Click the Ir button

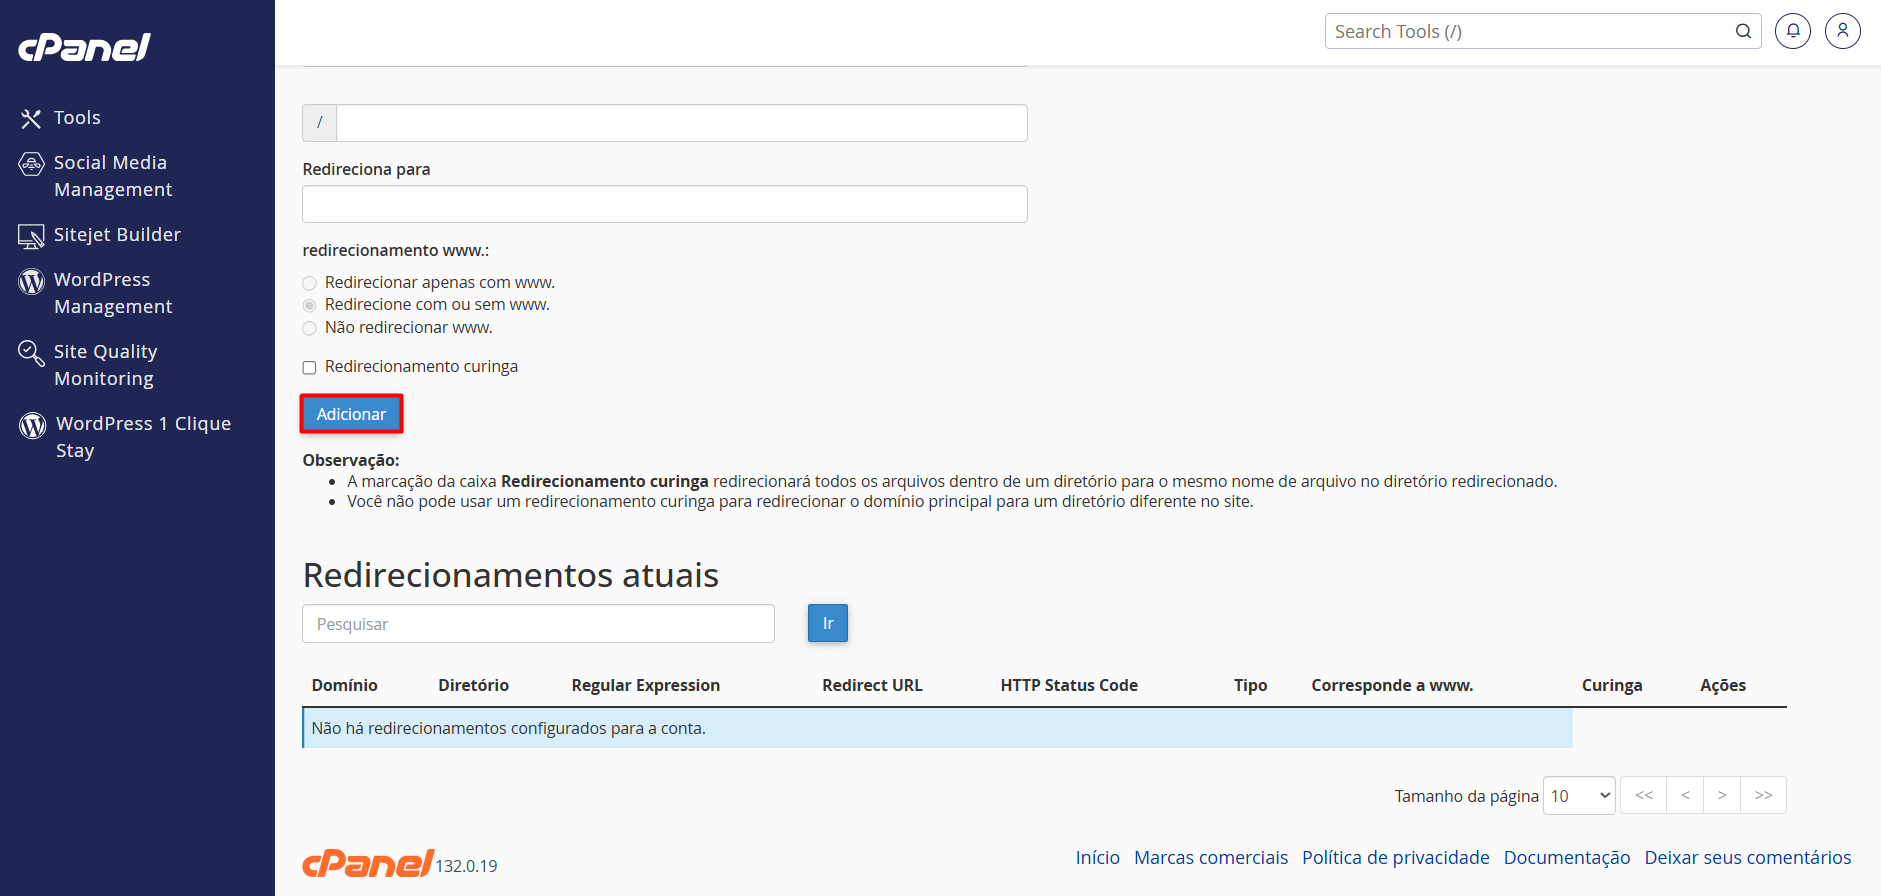[828, 623]
